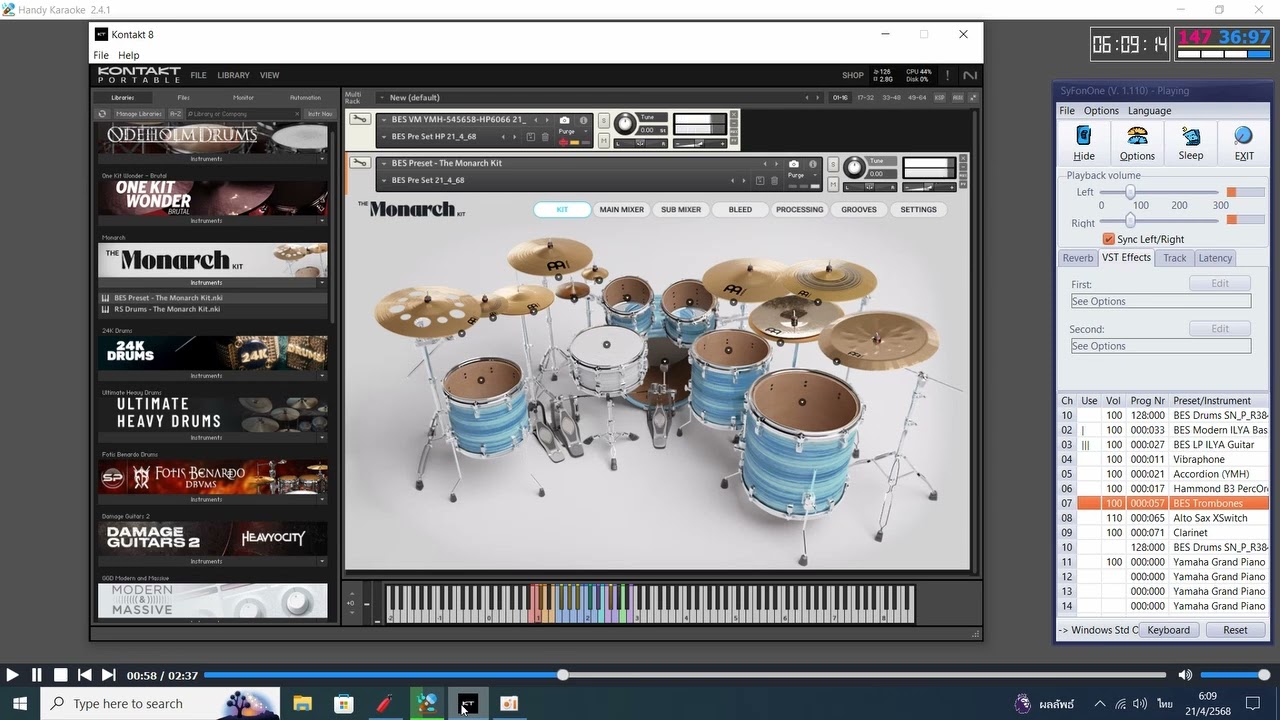Open Kontakt LIBRARY menu

point(233,75)
